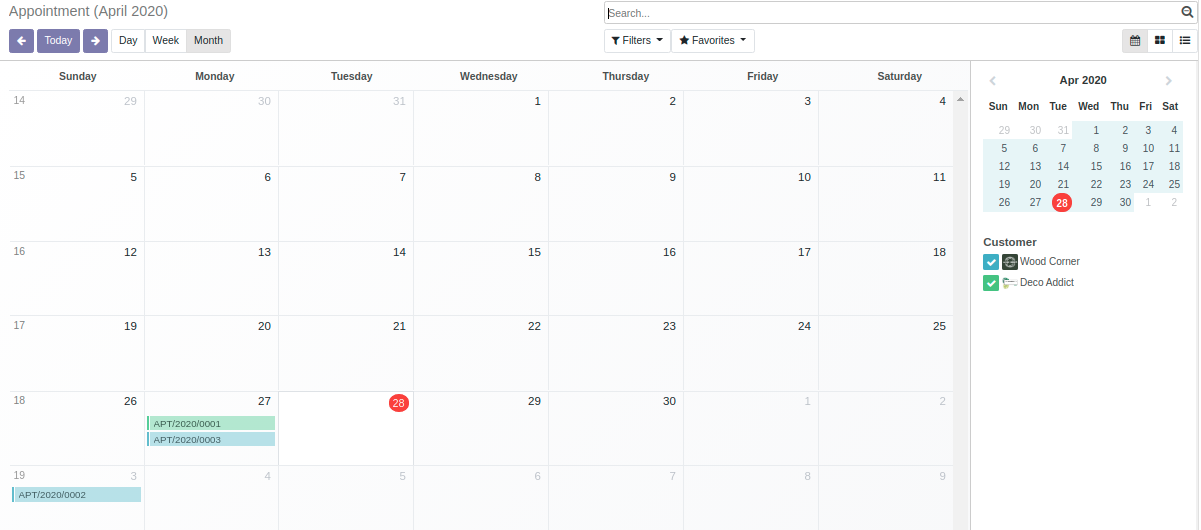Click the next period arrow button
Image resolution: width=1201 pixels, height=530 pixels.
95,41
